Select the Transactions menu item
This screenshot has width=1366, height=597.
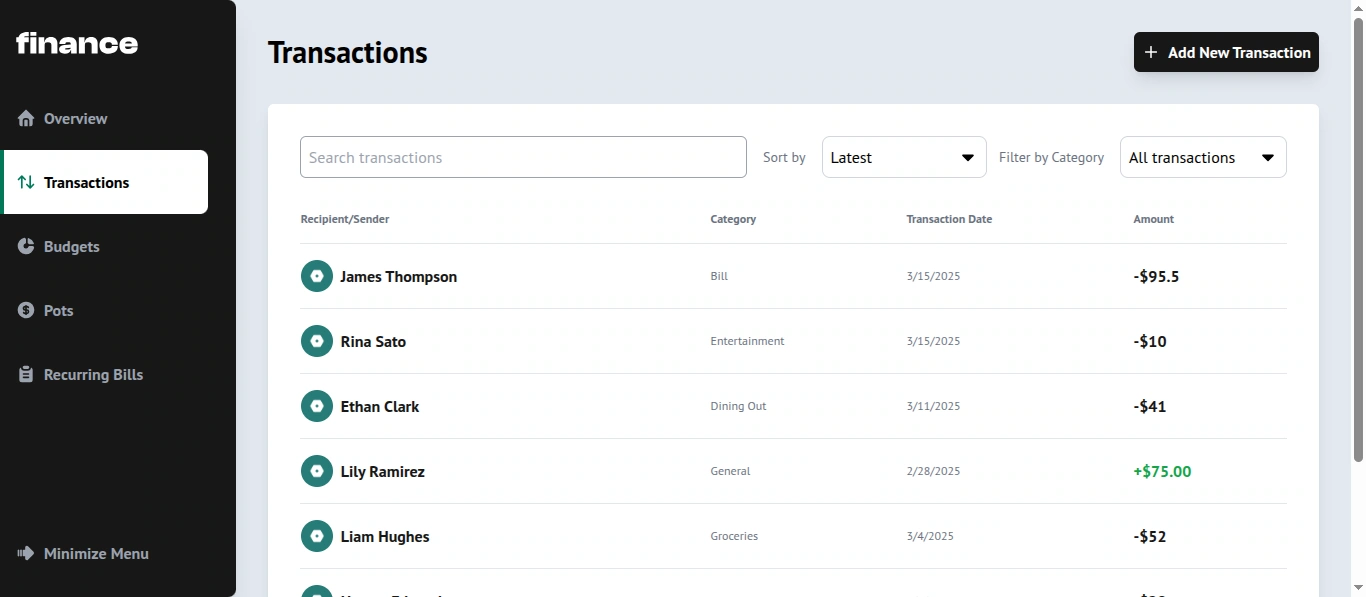coord(106,182)
